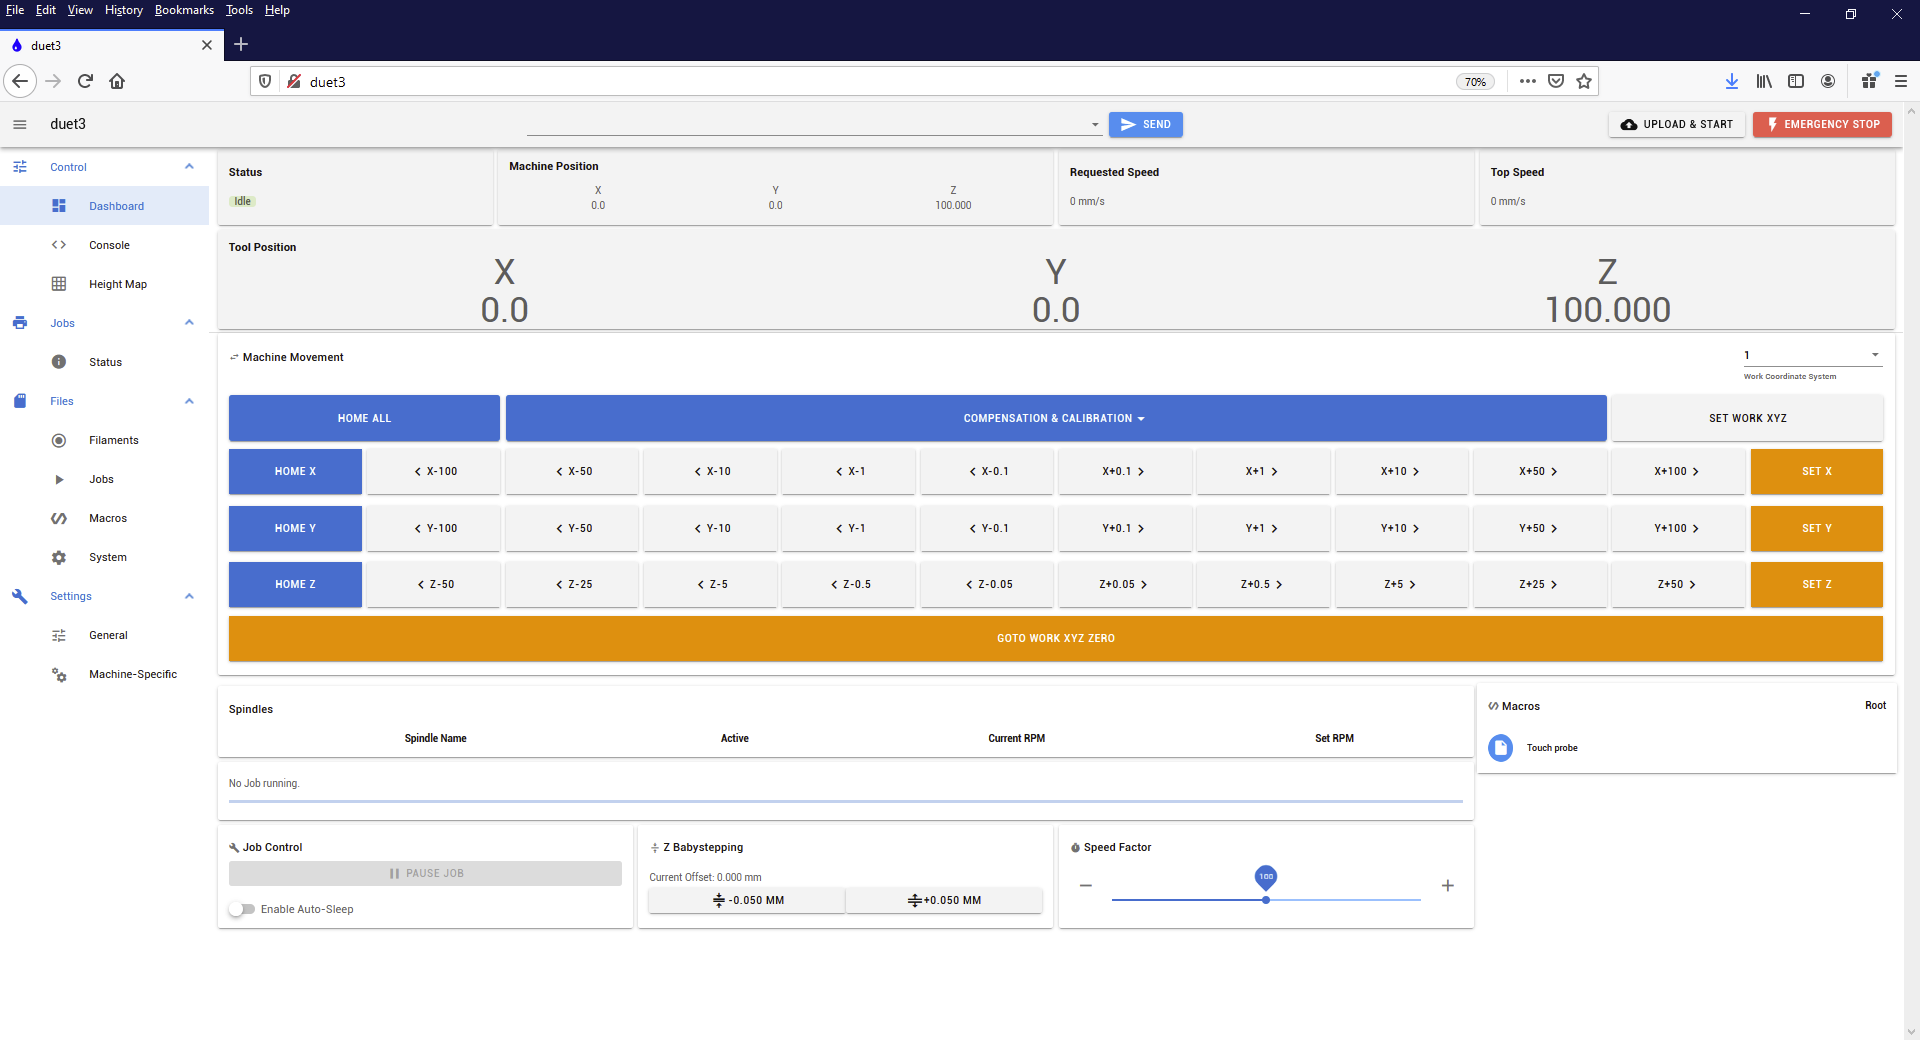Save page to Pocket icon

tap(1556, 81)
